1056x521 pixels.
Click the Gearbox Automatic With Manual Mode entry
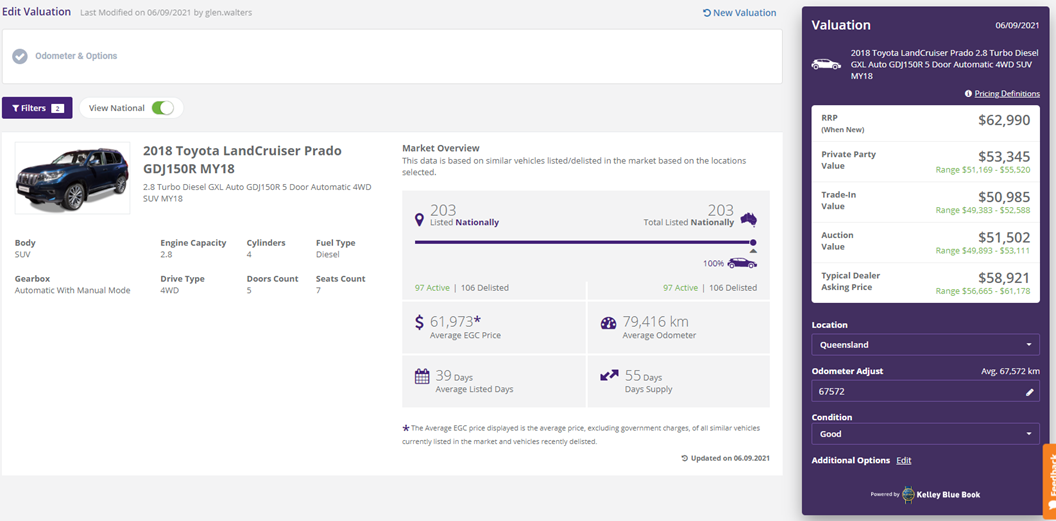click(x=73, y=284)
